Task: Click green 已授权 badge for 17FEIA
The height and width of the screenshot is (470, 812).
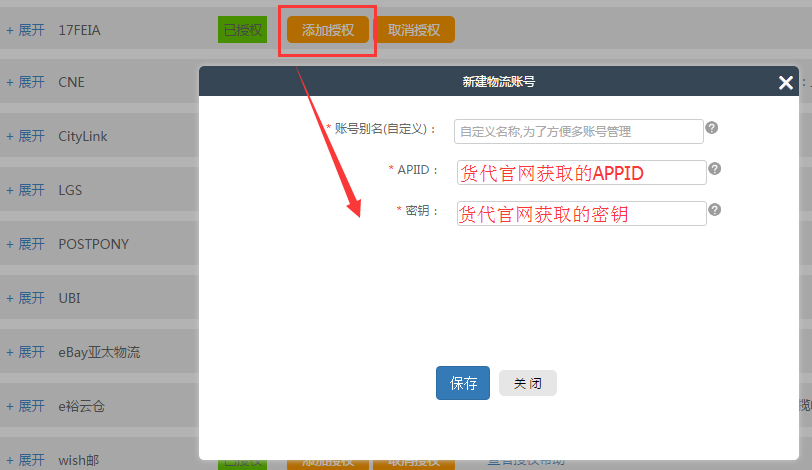Action: 242,30
